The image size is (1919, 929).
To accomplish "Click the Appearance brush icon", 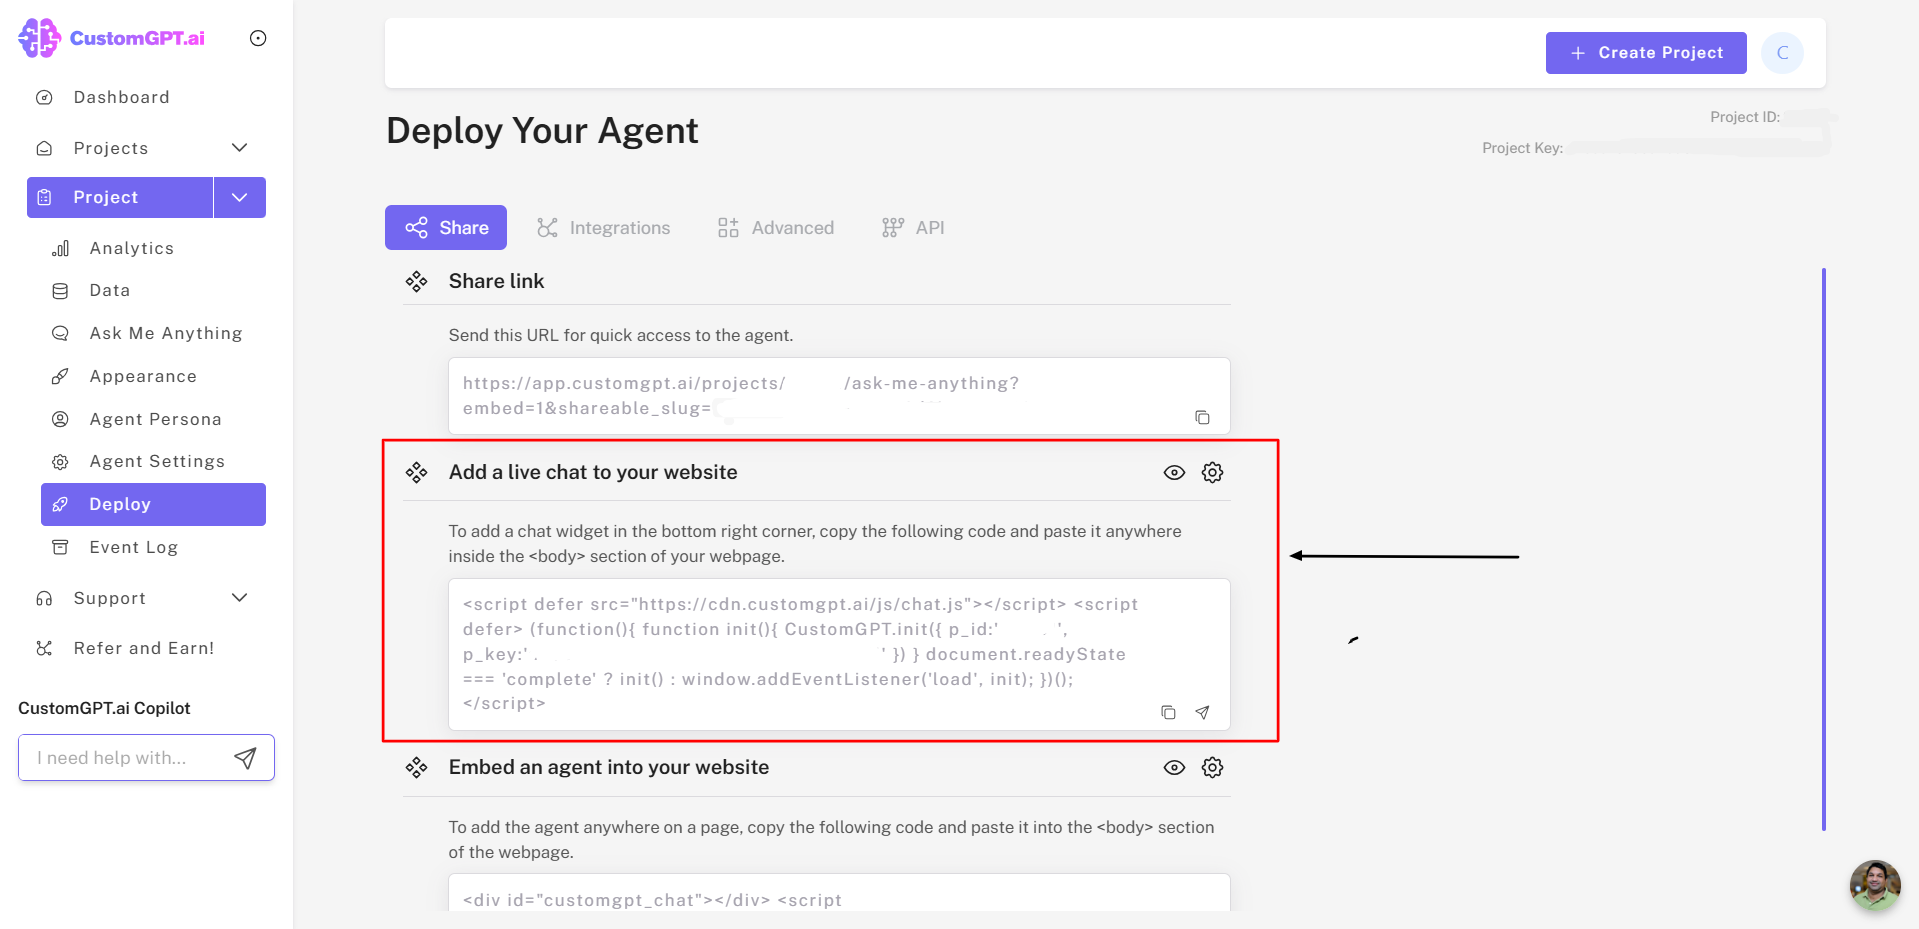I will click(60, 376).
